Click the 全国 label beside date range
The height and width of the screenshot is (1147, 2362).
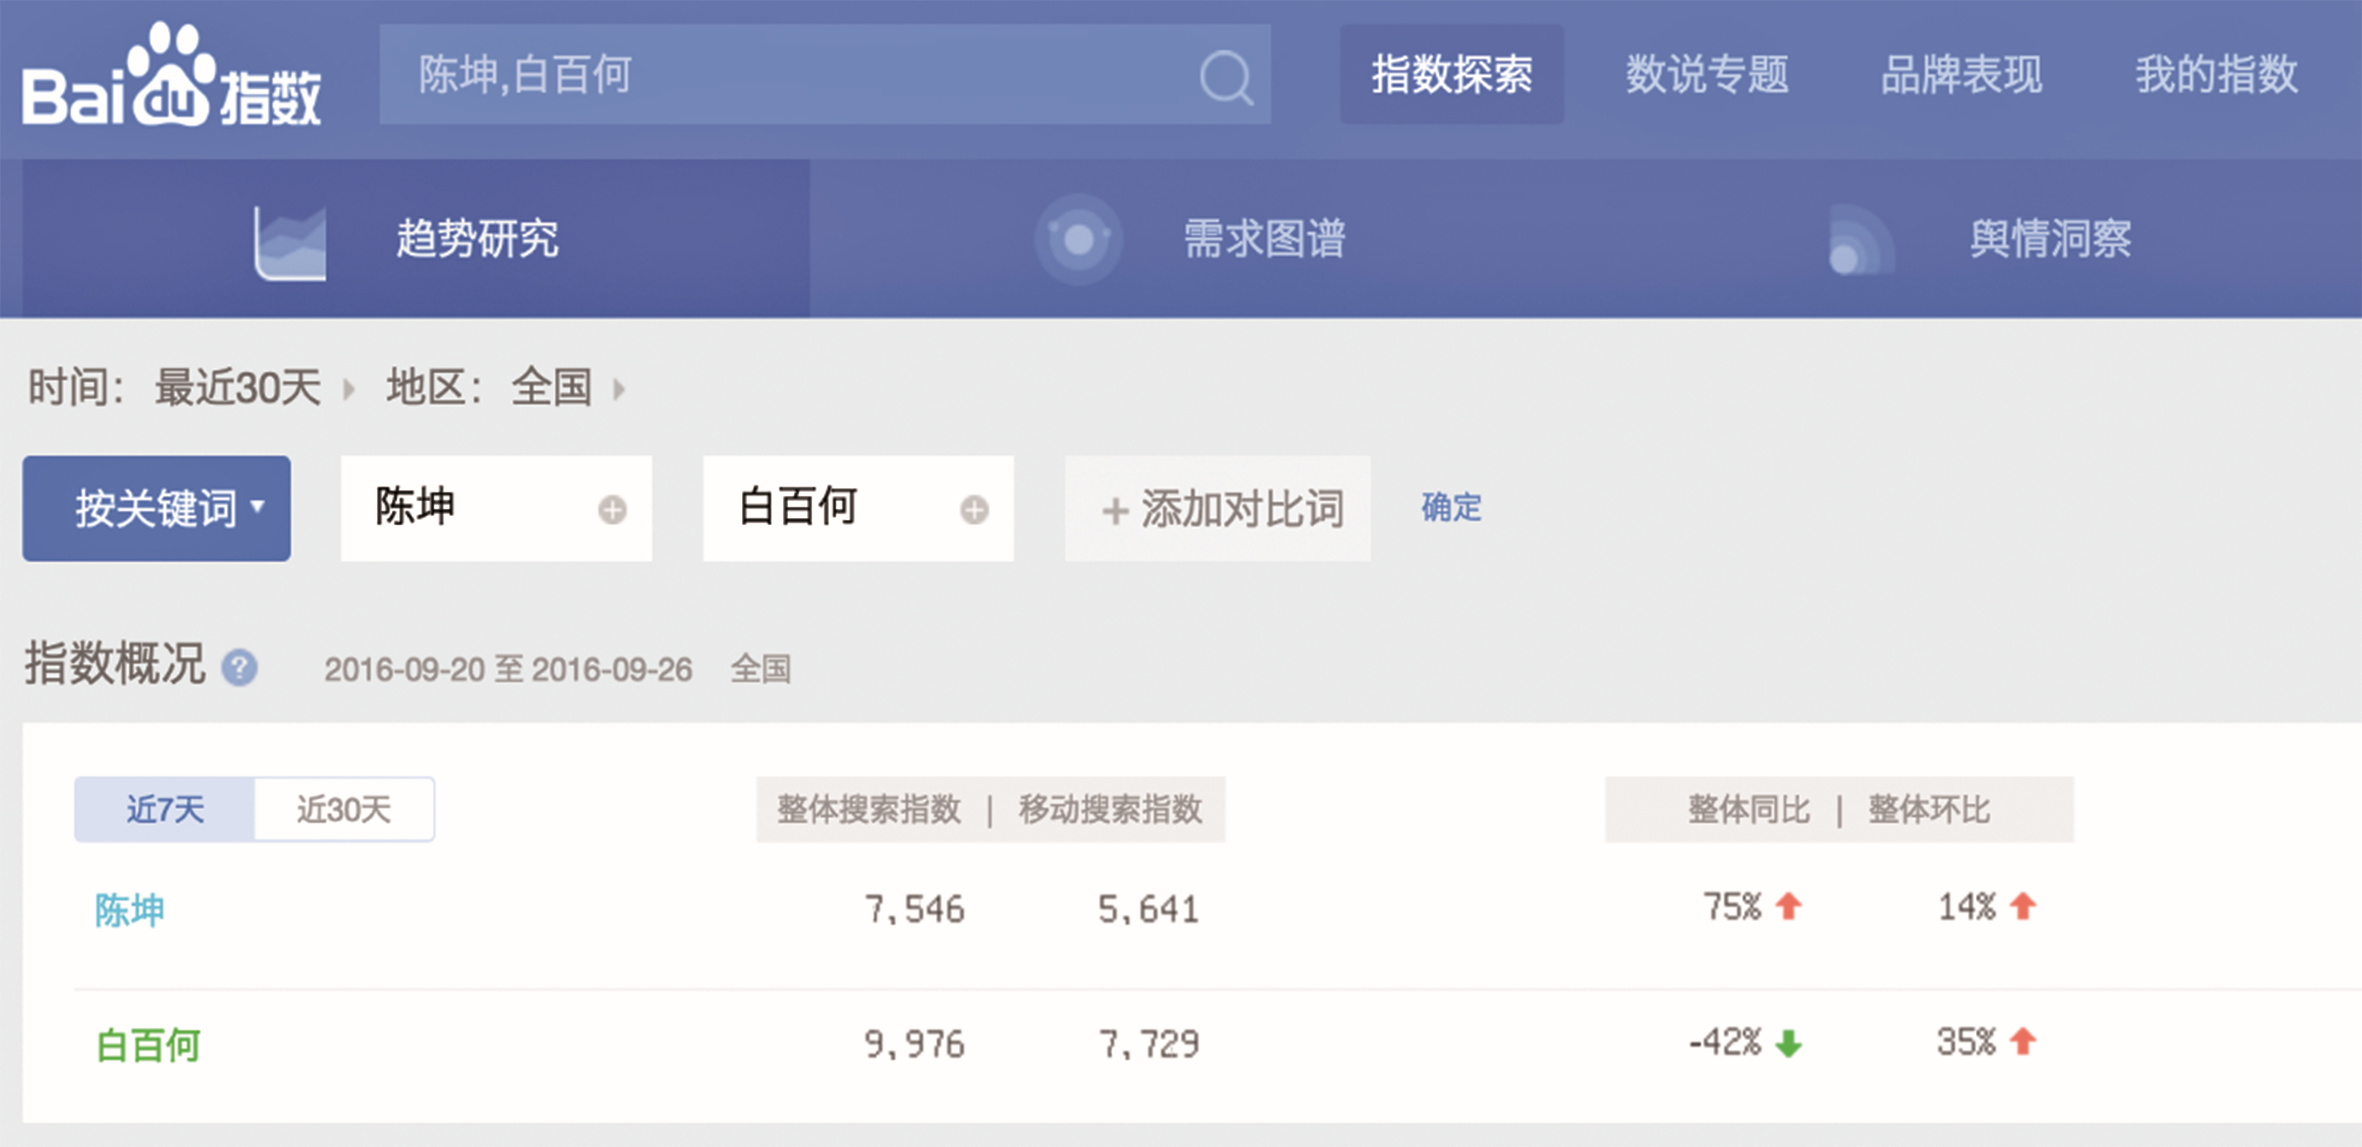click(x=761, y=669)
